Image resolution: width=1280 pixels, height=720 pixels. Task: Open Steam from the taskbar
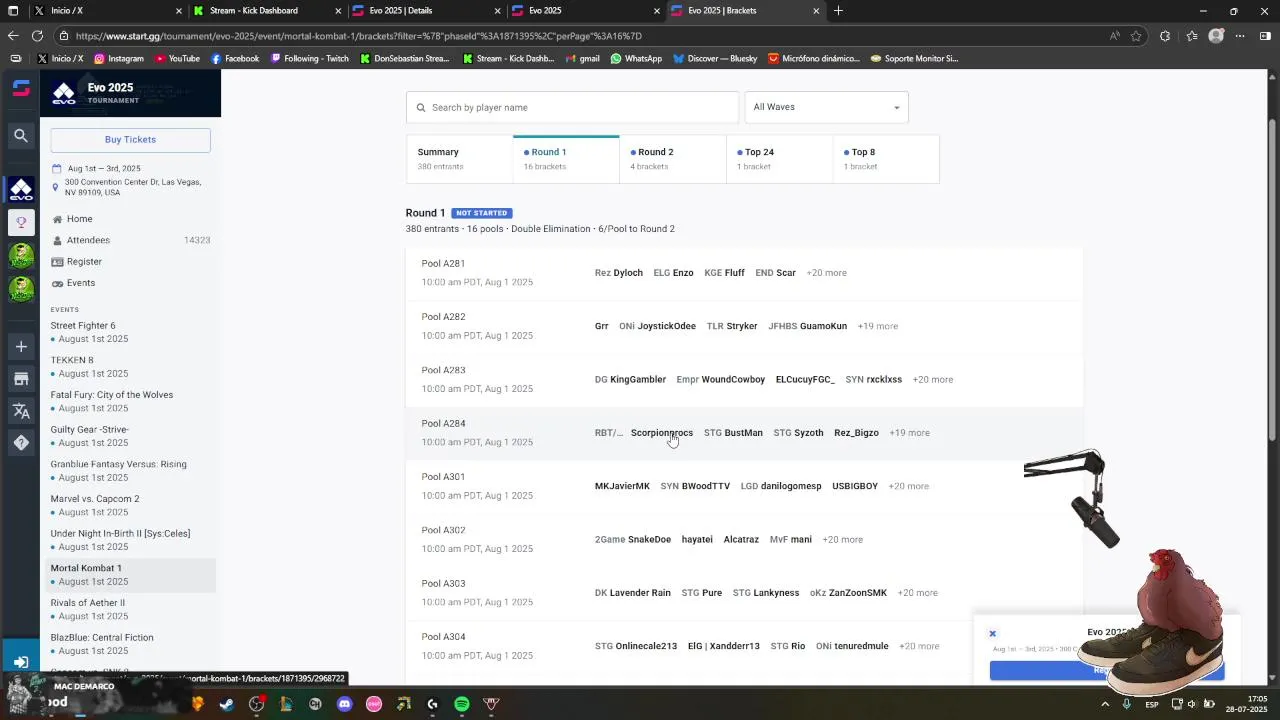pyautogui.click(x=227, y=704)
